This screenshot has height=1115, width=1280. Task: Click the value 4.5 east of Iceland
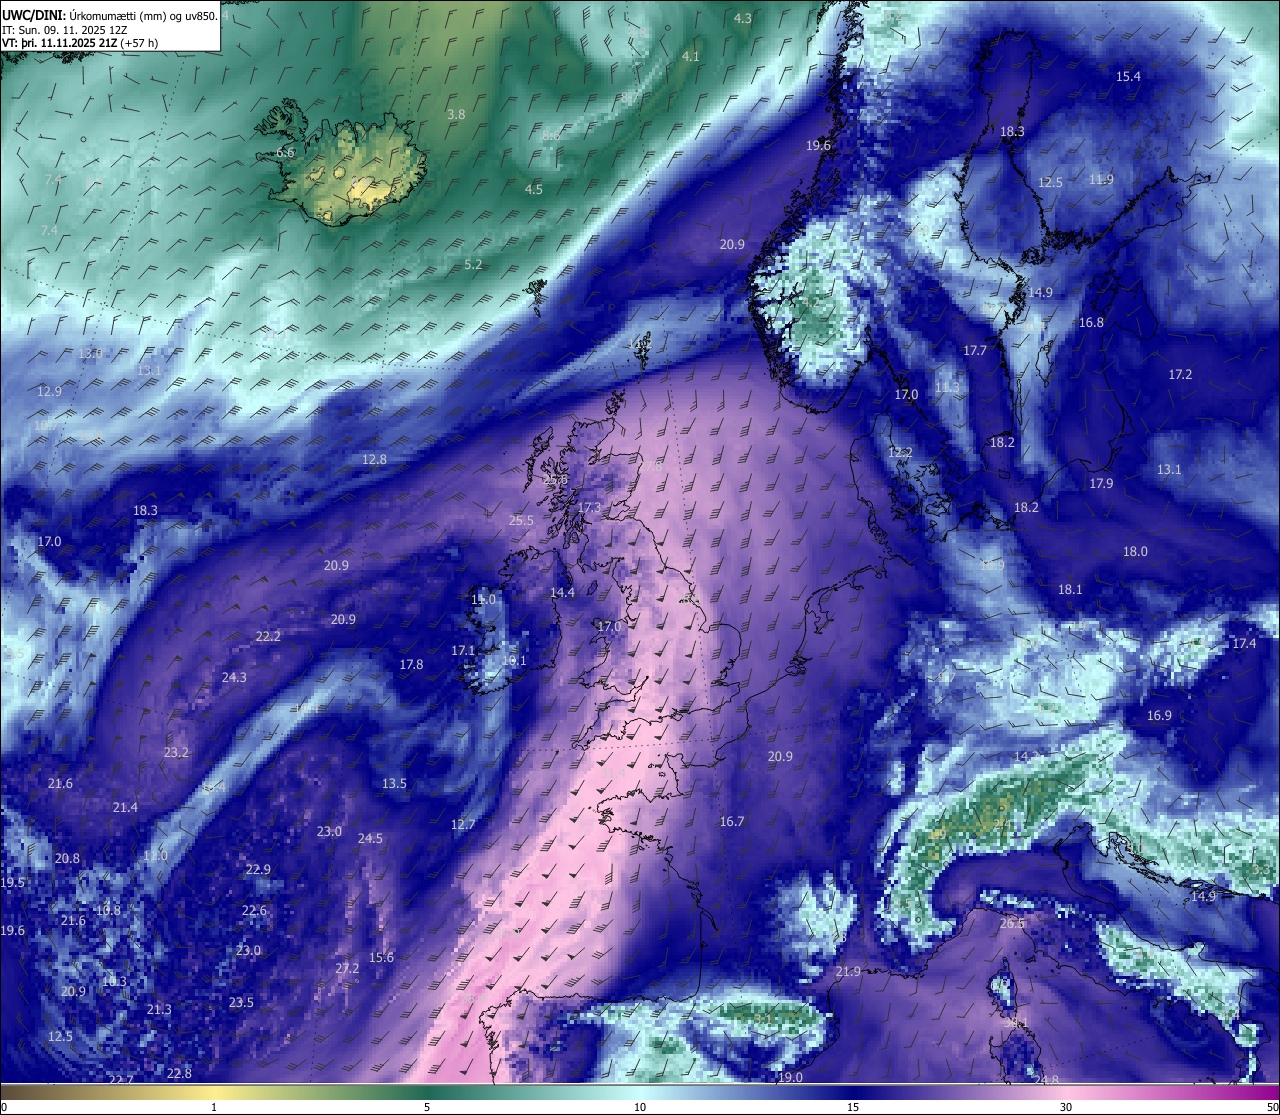click(x=534, y=190)
